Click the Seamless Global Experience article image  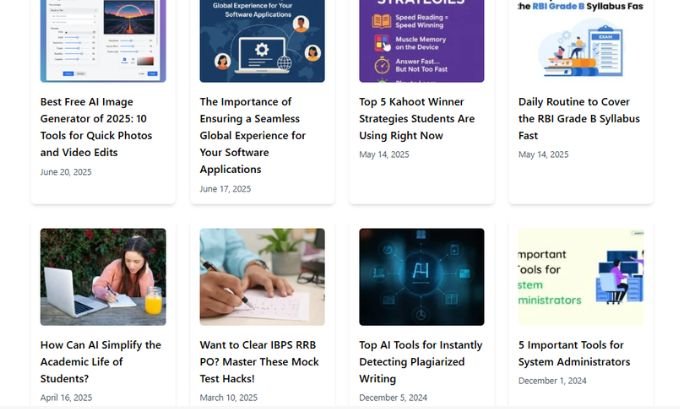tap(262, 41)
